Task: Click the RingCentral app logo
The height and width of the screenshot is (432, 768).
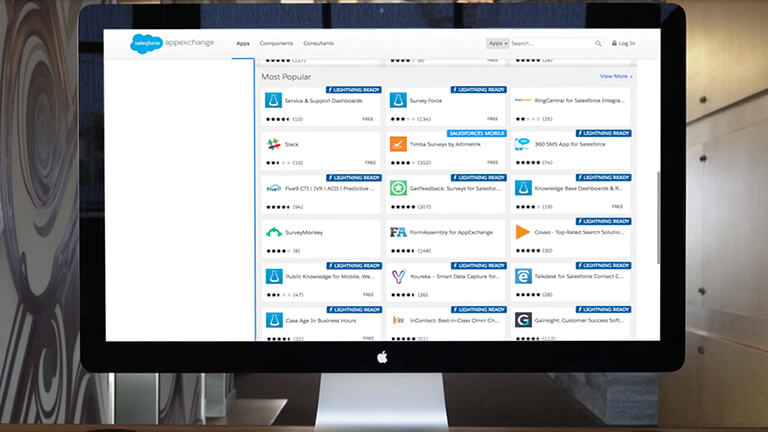Action: (x=523, y=100)
